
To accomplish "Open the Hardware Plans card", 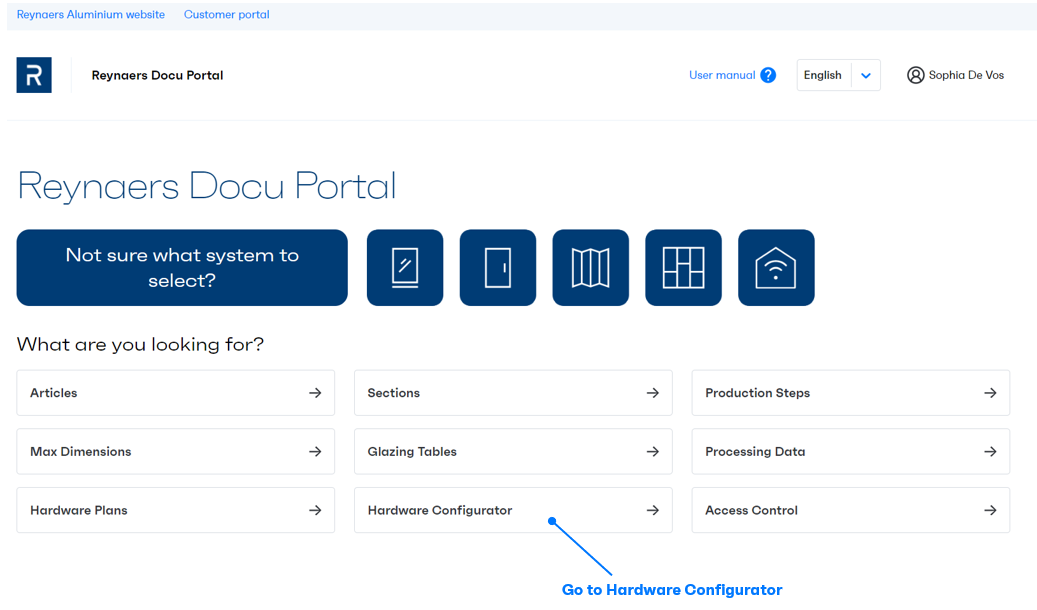I will point(175,510).
